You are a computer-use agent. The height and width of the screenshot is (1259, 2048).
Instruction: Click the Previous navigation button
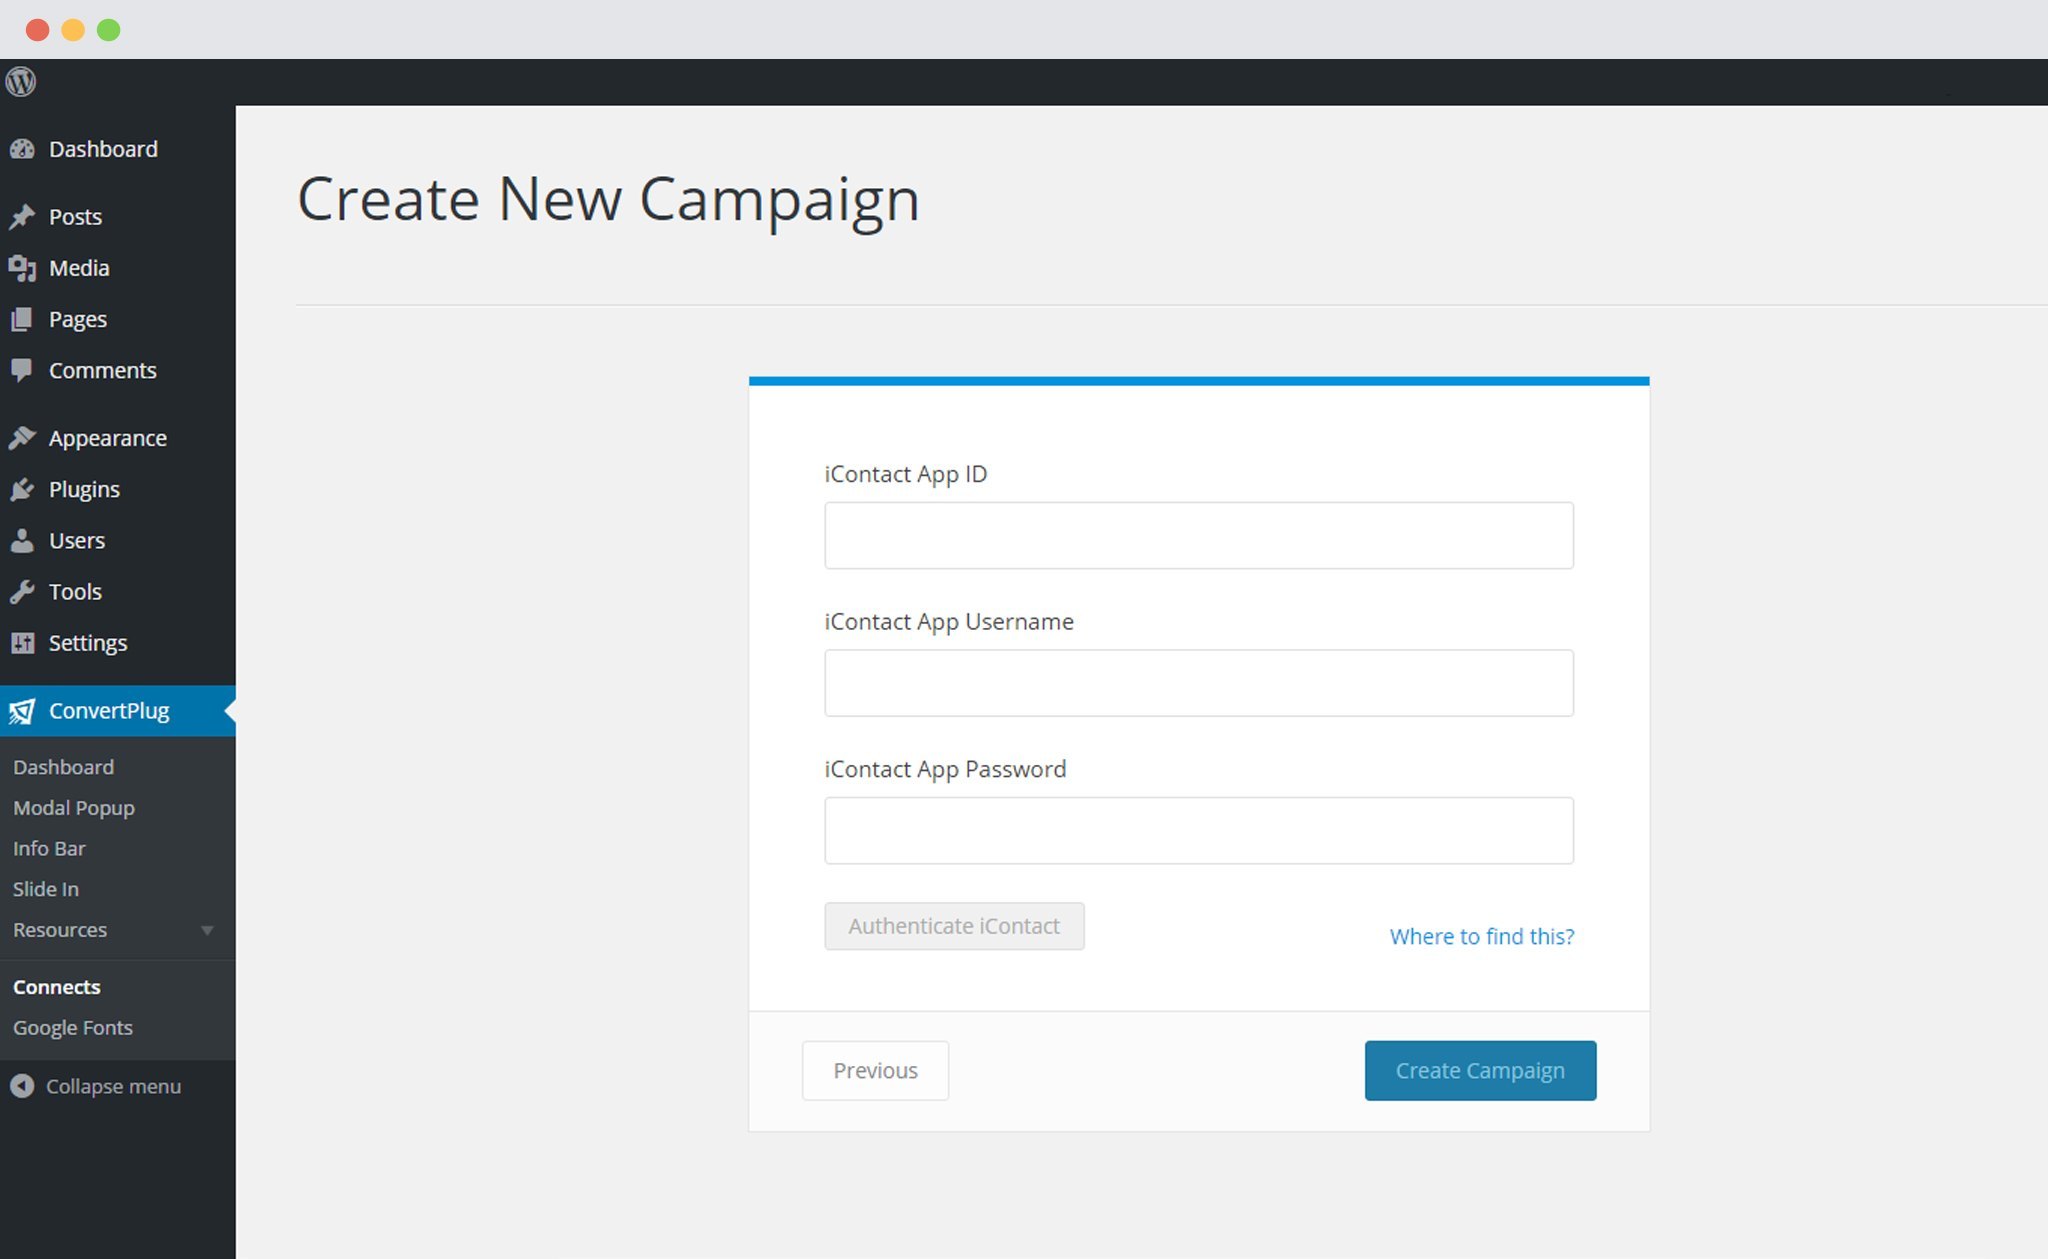[x=875, y=1070]
